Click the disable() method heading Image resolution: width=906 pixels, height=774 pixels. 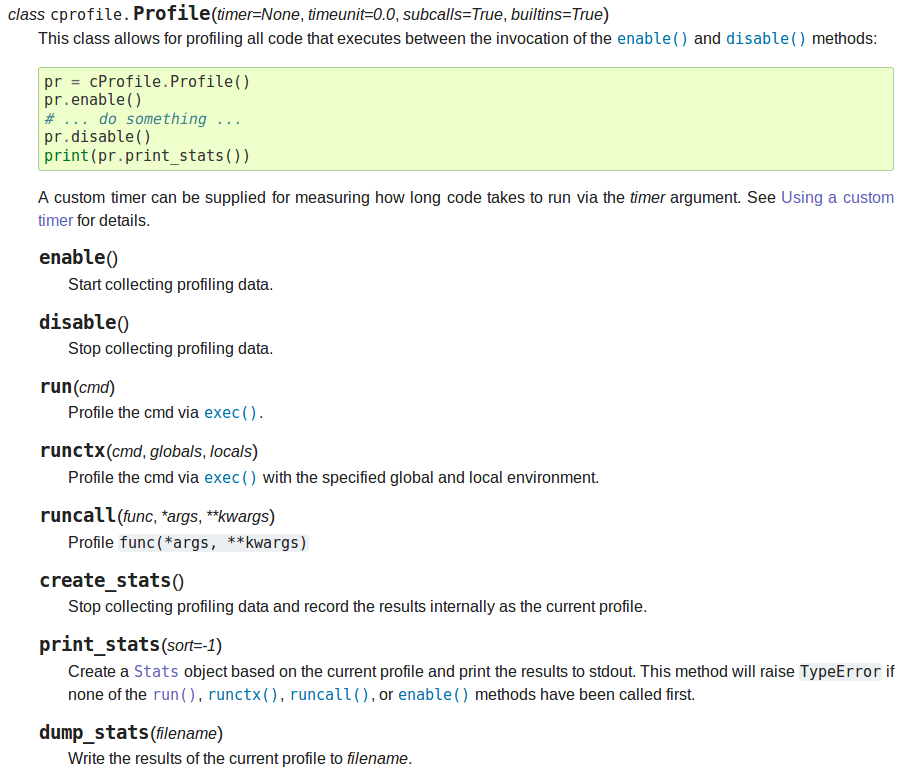click(84, 322)
